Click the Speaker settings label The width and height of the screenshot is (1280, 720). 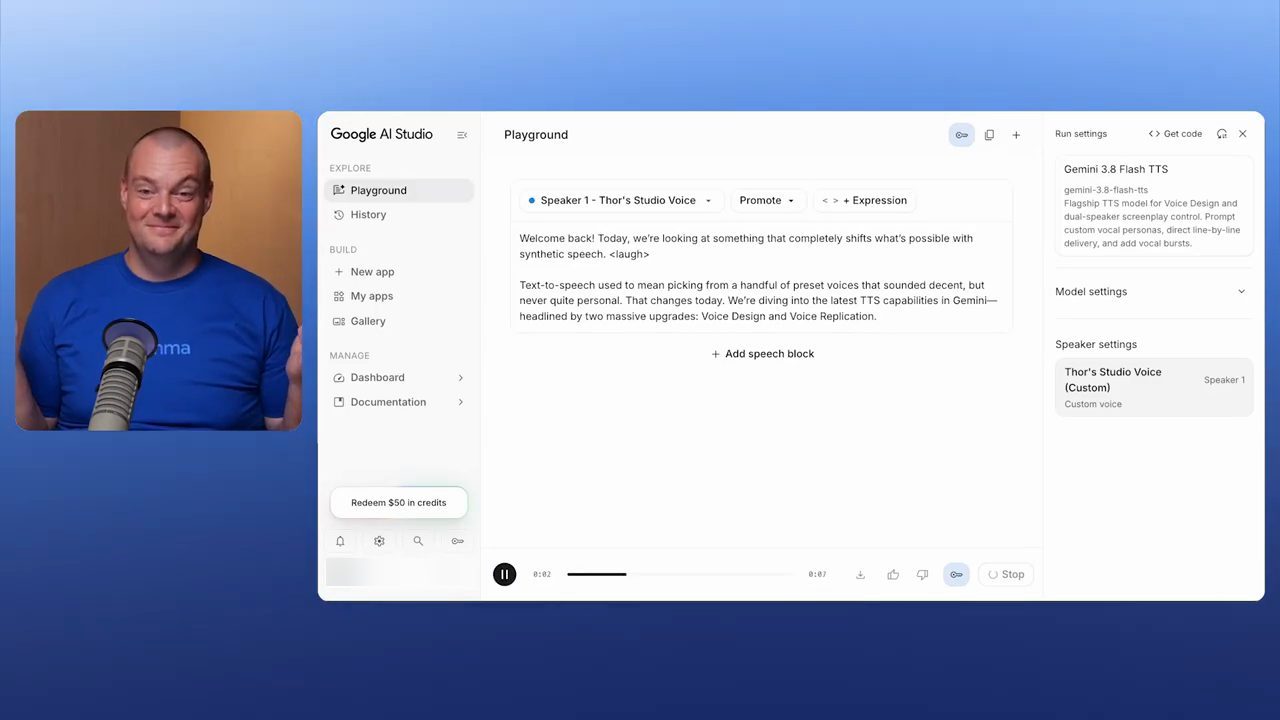click(1096, 345)
